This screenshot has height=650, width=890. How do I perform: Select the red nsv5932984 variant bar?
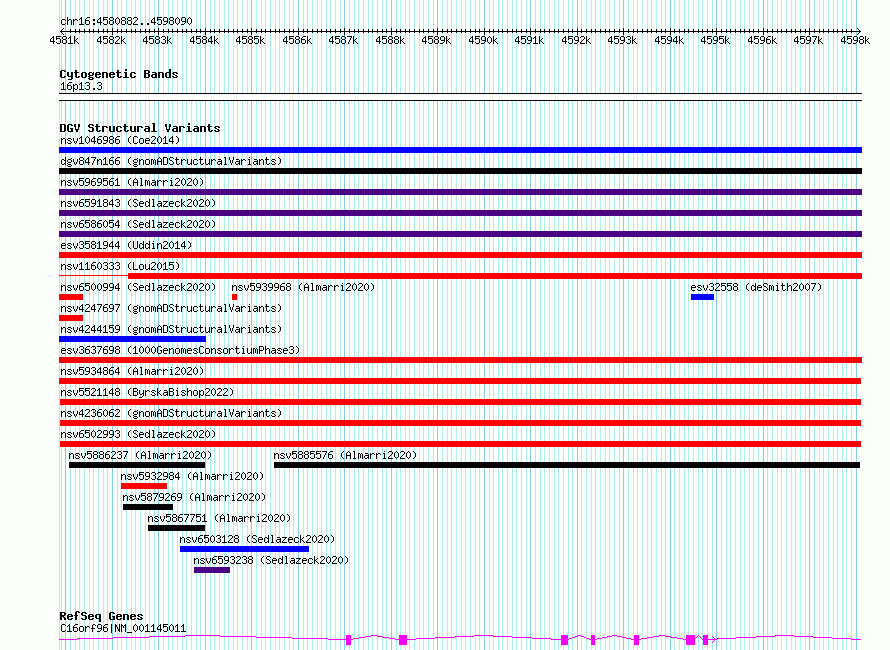(x=144, y=486)
